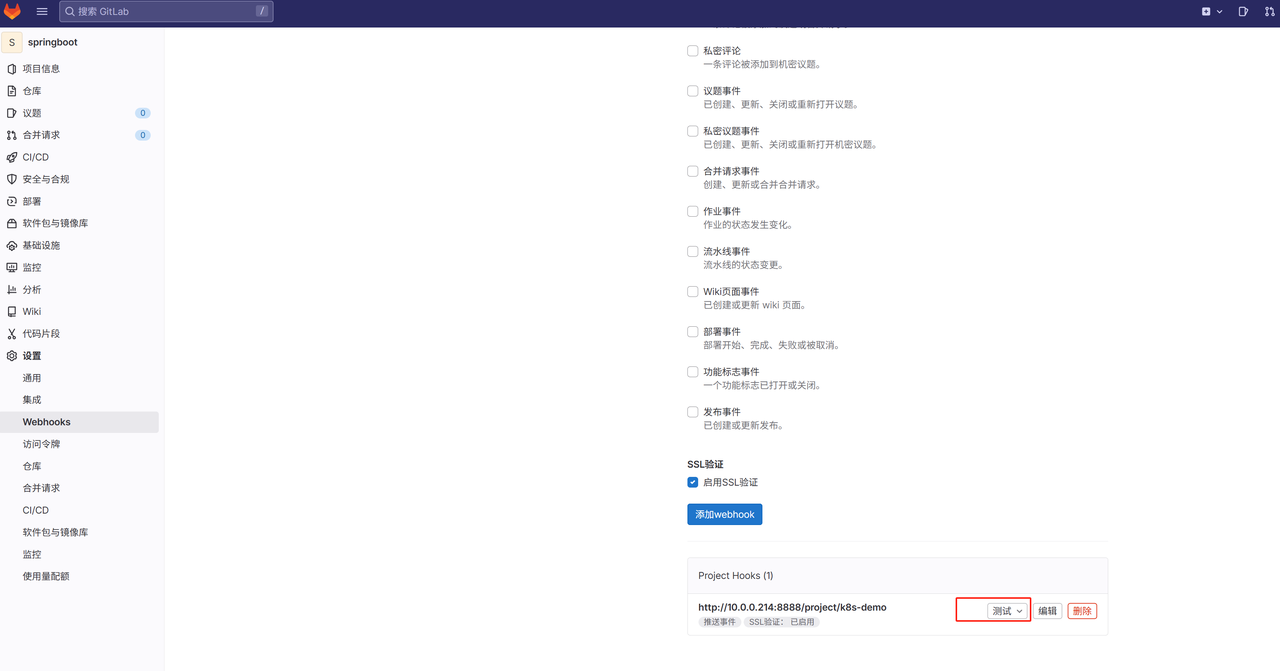The height and width of the screenshot is (671, 1280).
Task: Open the create new plus dropdown
Action: coord(1212,12)
